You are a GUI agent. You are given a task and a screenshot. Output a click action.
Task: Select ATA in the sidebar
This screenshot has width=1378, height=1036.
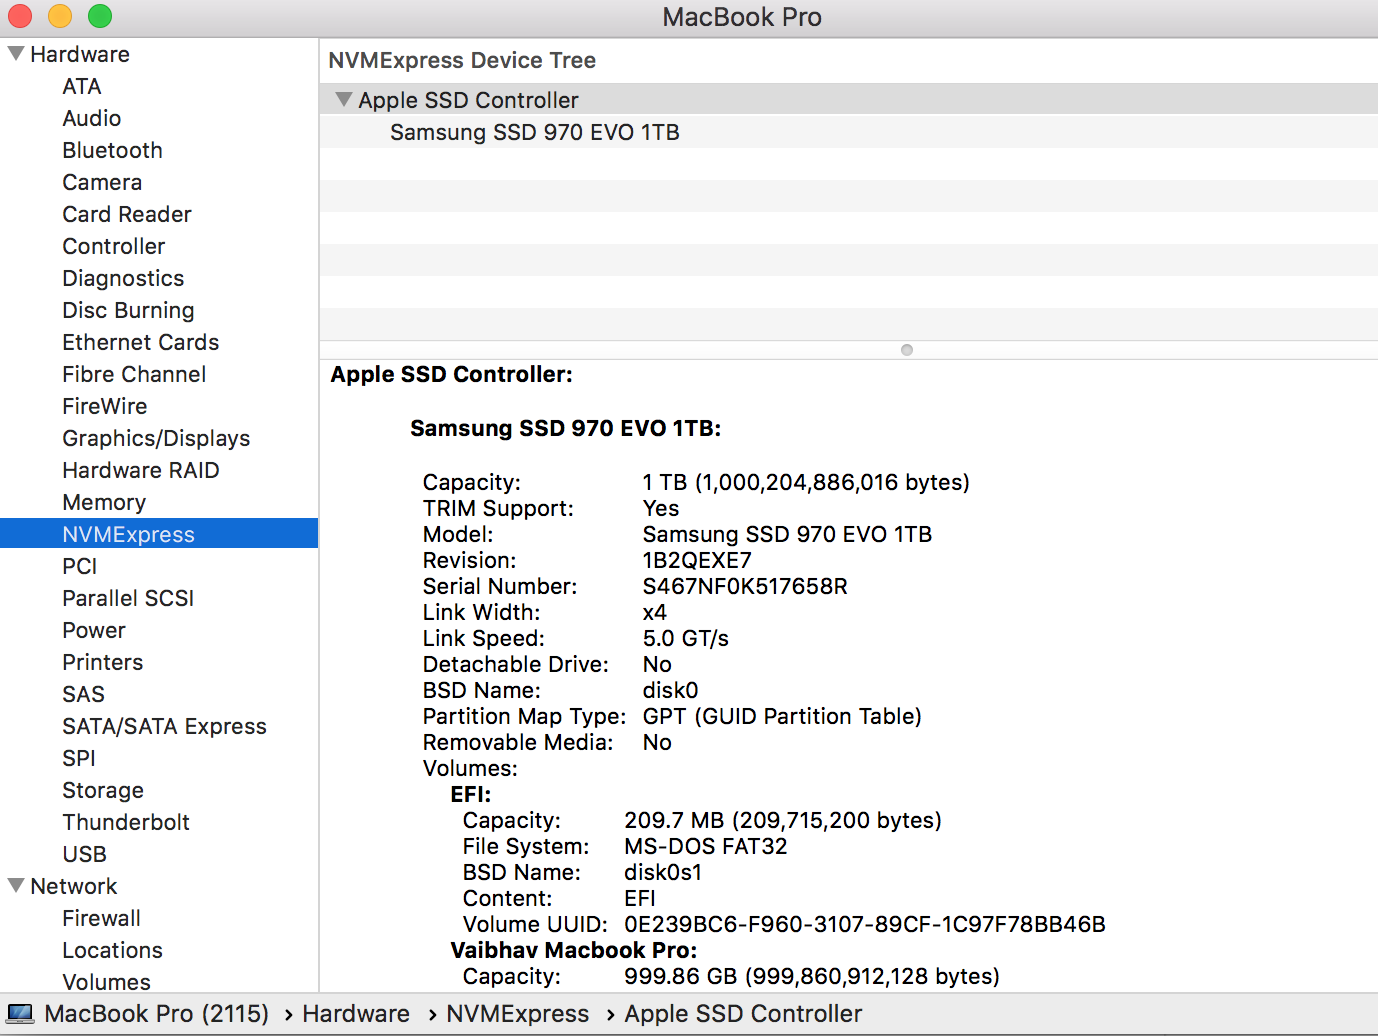click(82, 86)
